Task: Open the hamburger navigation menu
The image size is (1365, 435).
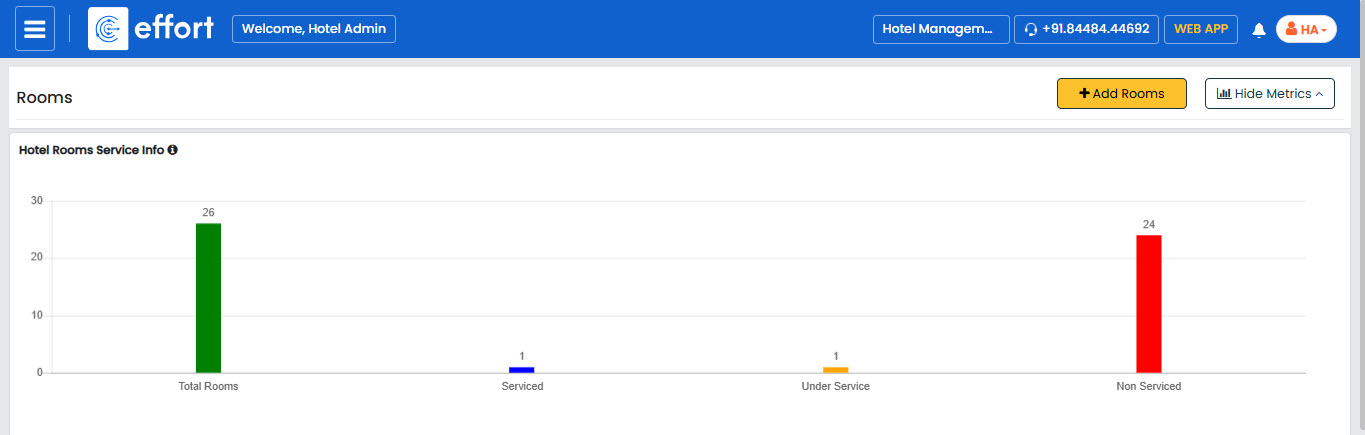Action: [34, 29]
